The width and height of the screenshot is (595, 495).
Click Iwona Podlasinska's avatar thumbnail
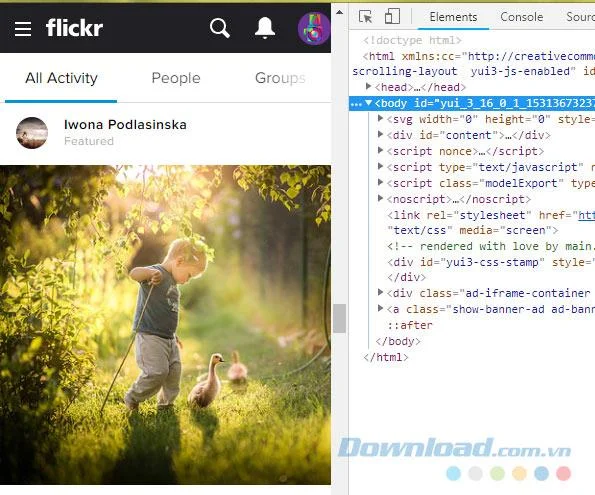click(32, 132)
